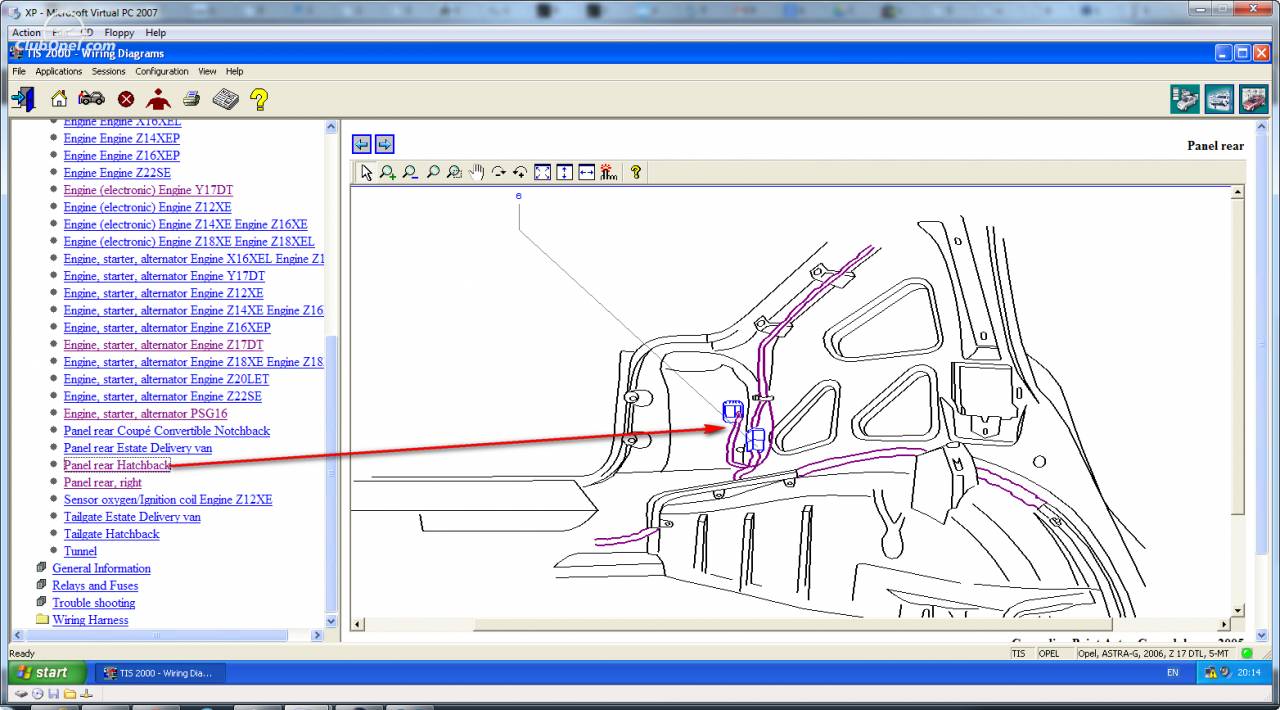Screen dimensions: 1280x710
Task: Open Panel rear, right link
Action: [x=102, y=482]
